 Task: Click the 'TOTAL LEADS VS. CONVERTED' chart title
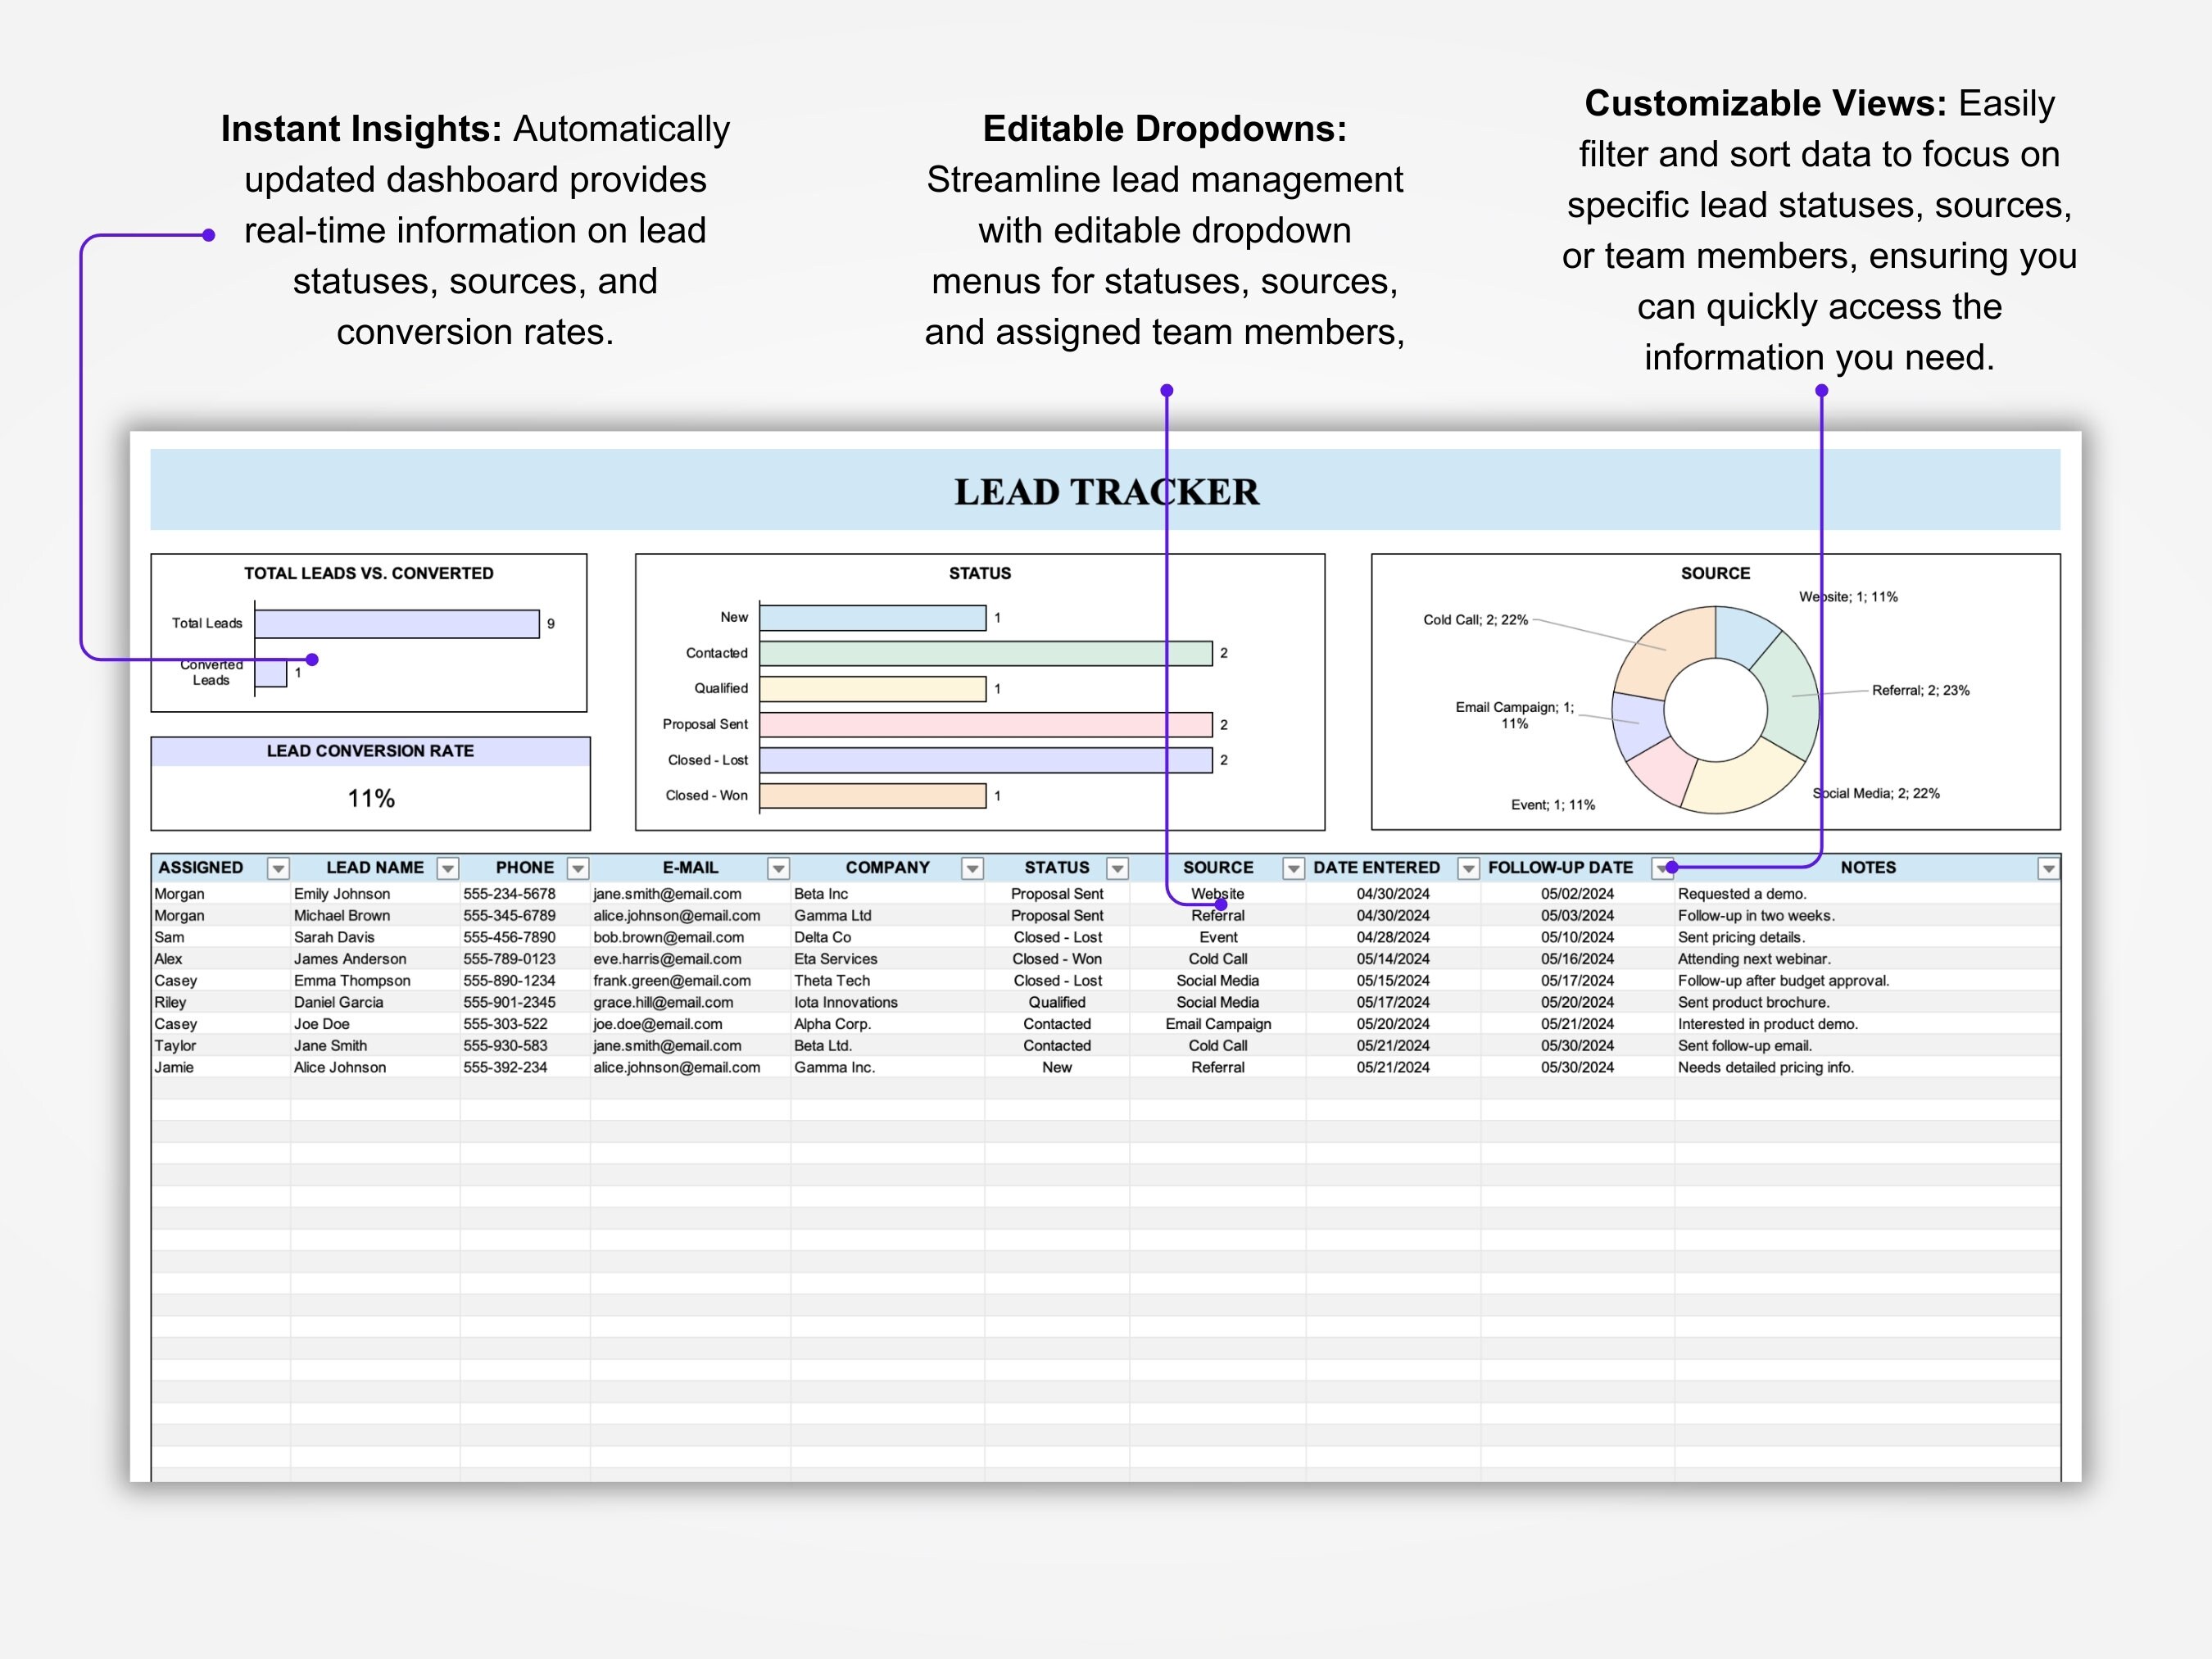[x=369, y=573]
